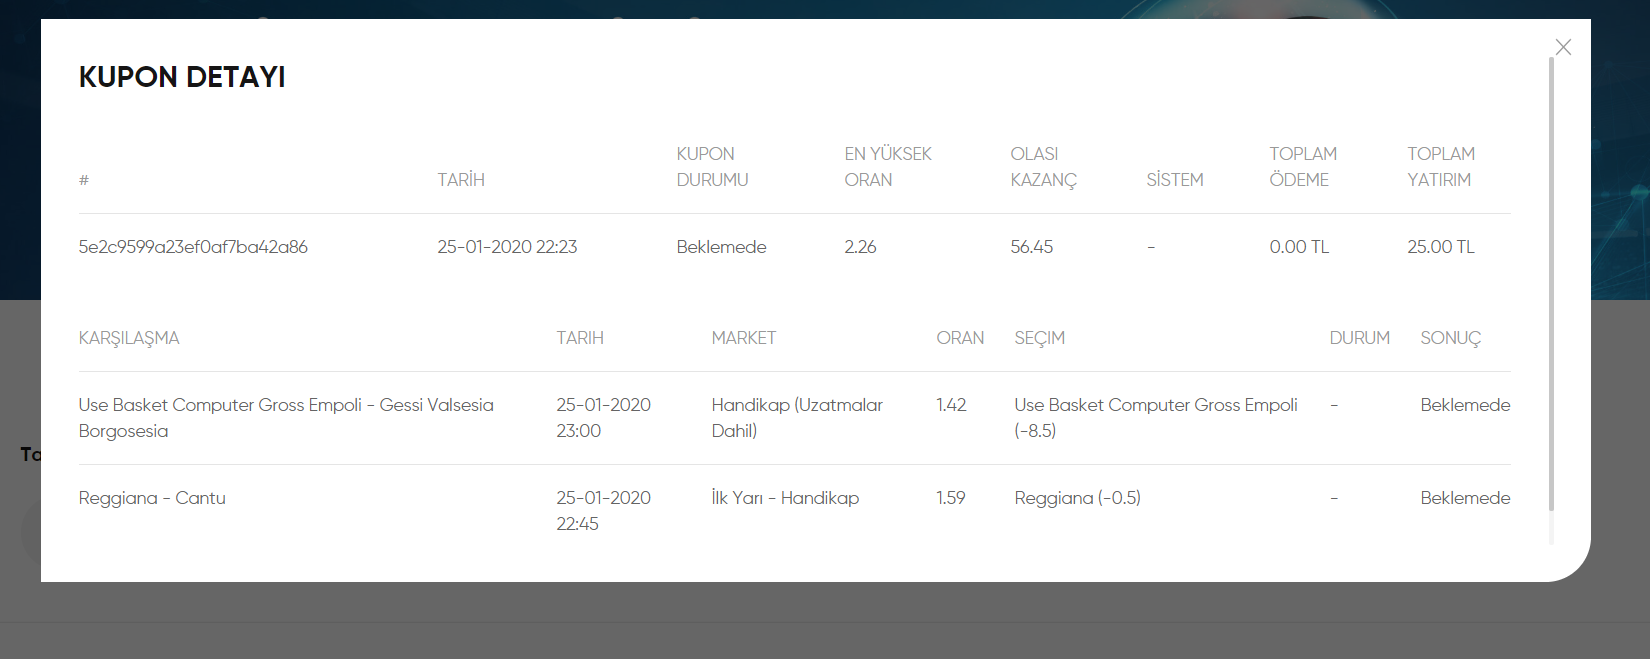Click the KUPON DURUMU column header
Screen dimensions: 1650x659
712,167
